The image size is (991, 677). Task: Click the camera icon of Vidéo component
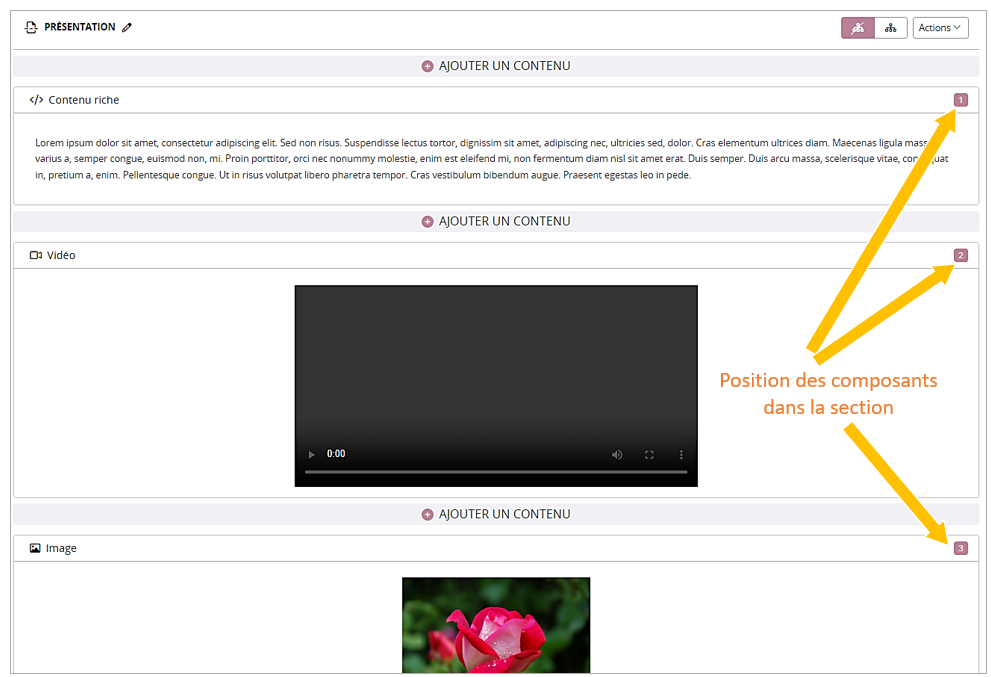point(36,255)
